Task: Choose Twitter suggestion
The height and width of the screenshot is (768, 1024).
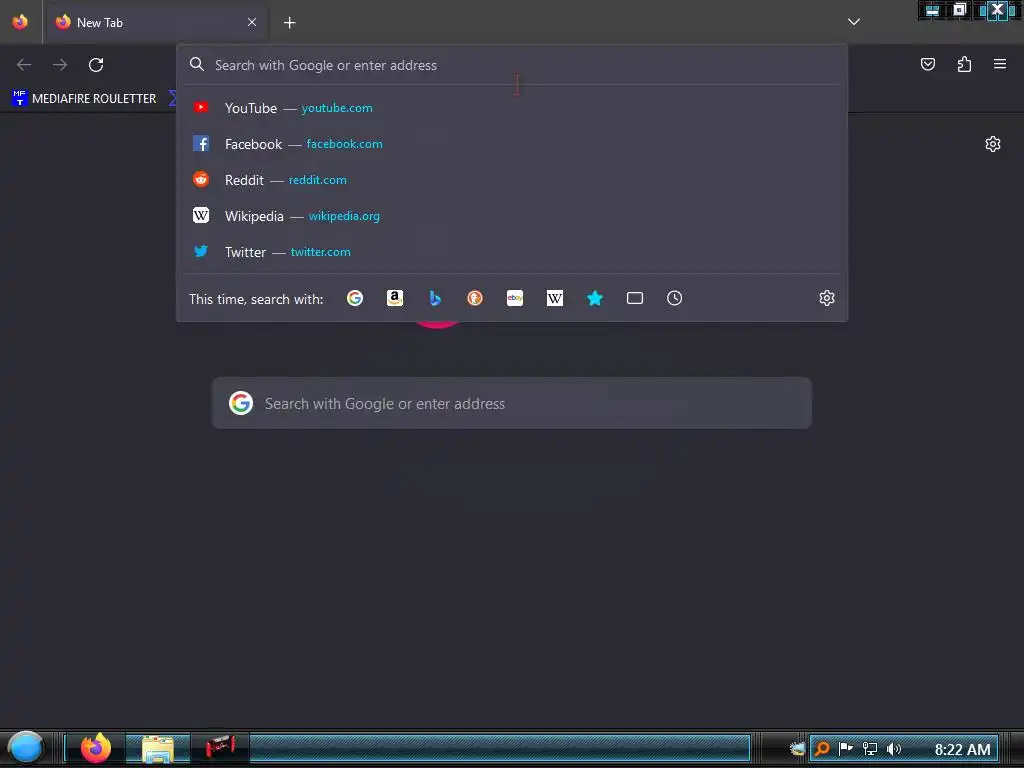Action: (512, 251)
